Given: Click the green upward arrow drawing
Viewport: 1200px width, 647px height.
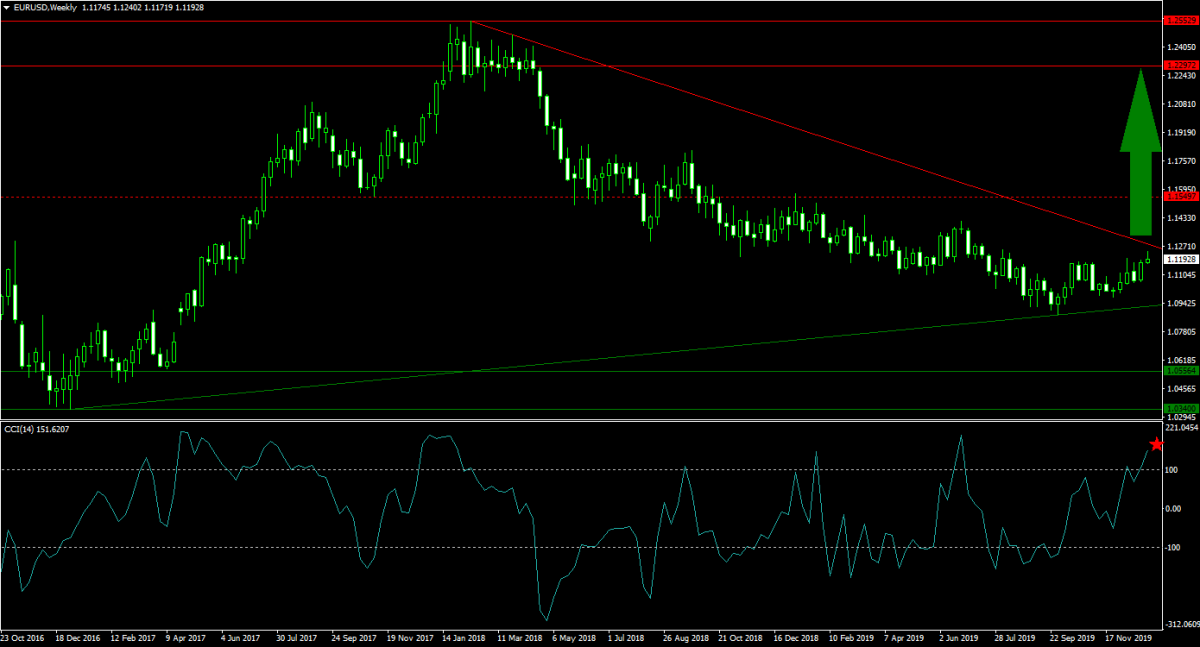Looking at the screenshot, I should pyautogui.click(x=1139, y=155).
